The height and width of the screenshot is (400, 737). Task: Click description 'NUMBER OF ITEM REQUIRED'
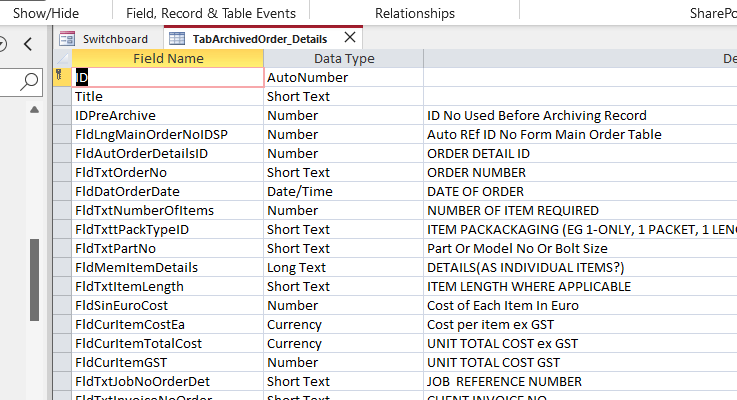[x=513, y=211]
